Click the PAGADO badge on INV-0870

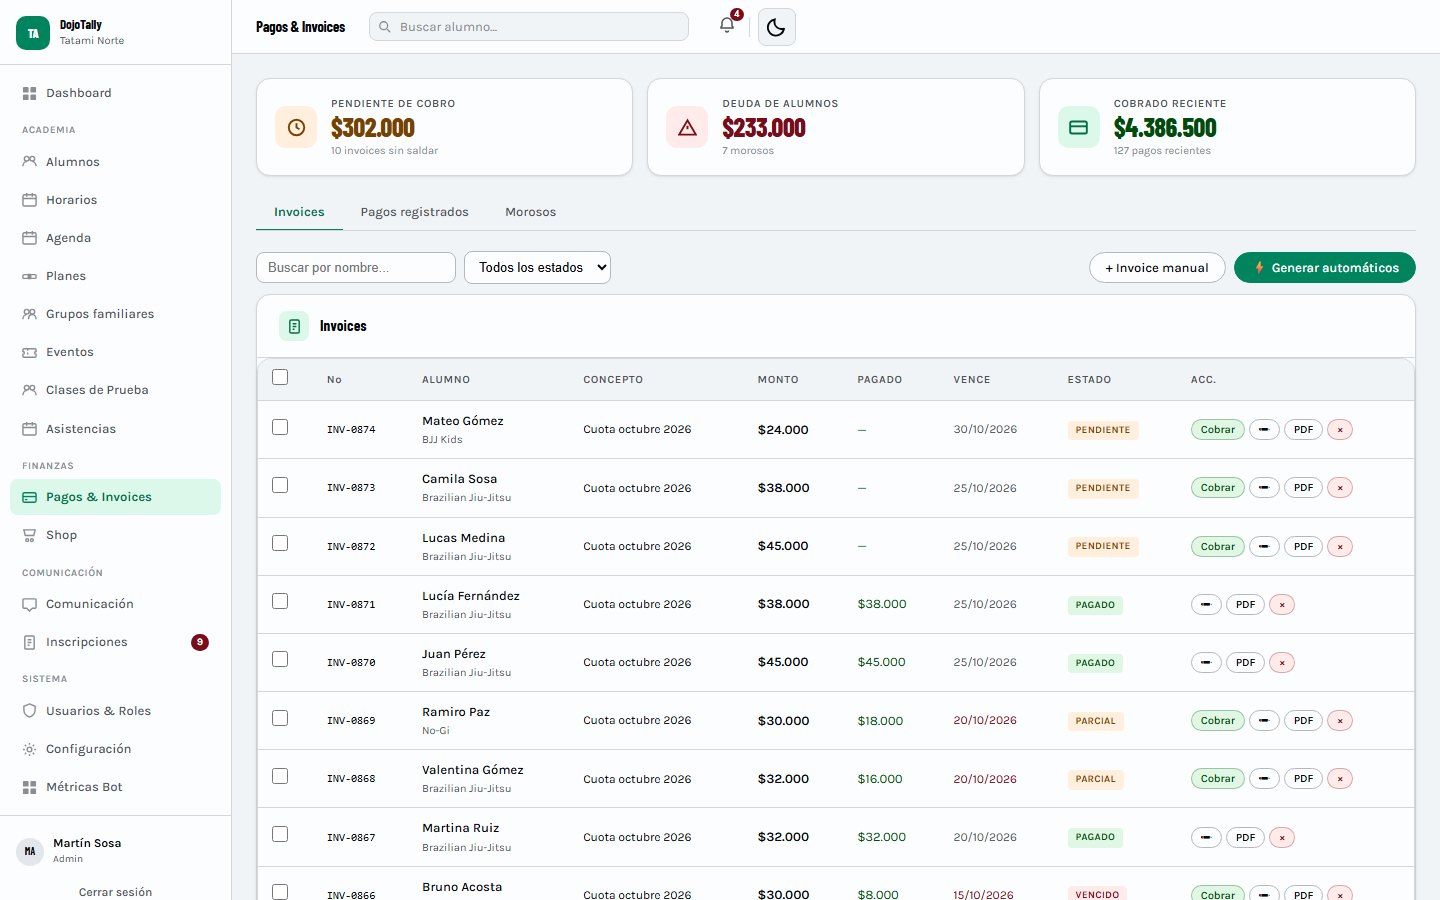[1095, 662]
